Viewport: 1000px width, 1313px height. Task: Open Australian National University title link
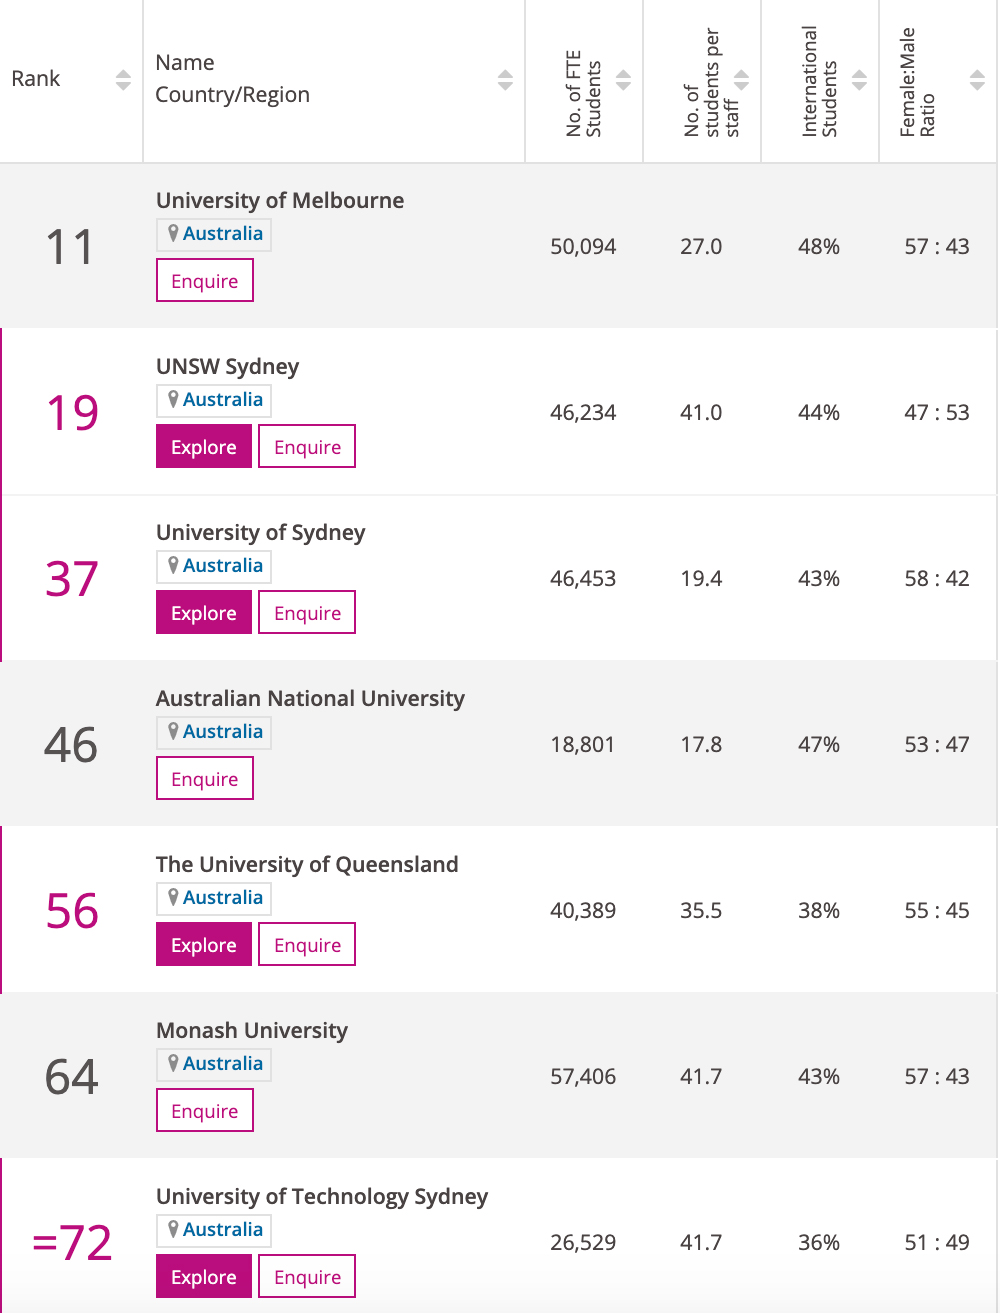click(310, 698)
